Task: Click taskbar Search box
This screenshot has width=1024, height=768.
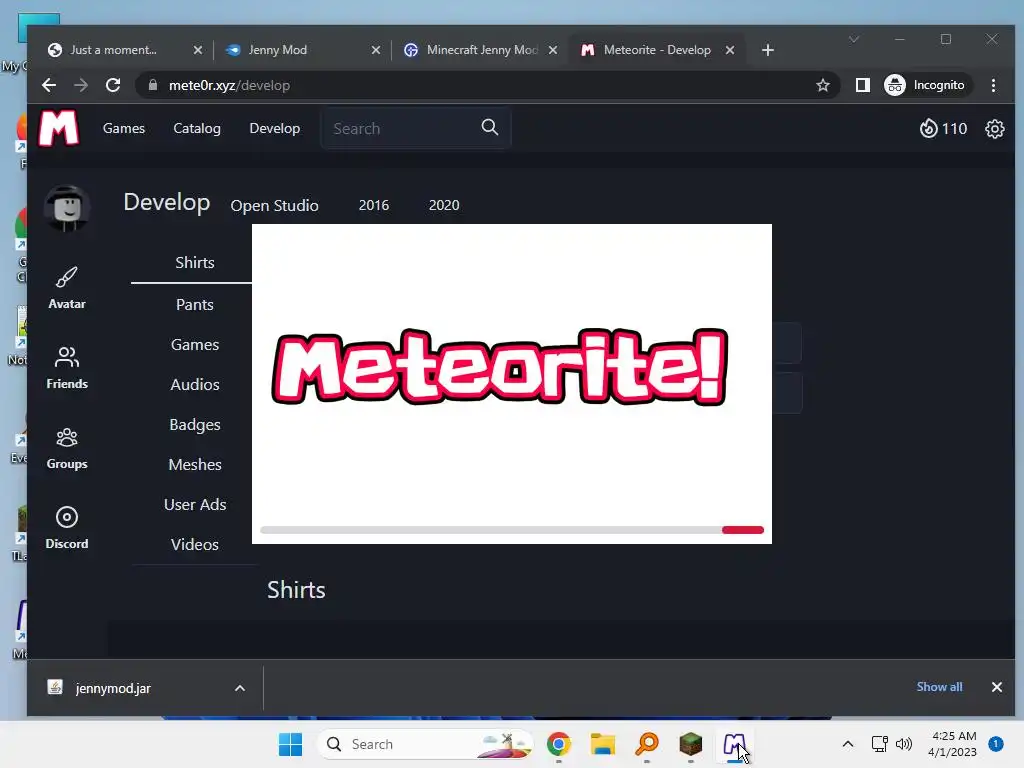Action: click(x=425, y=744)
